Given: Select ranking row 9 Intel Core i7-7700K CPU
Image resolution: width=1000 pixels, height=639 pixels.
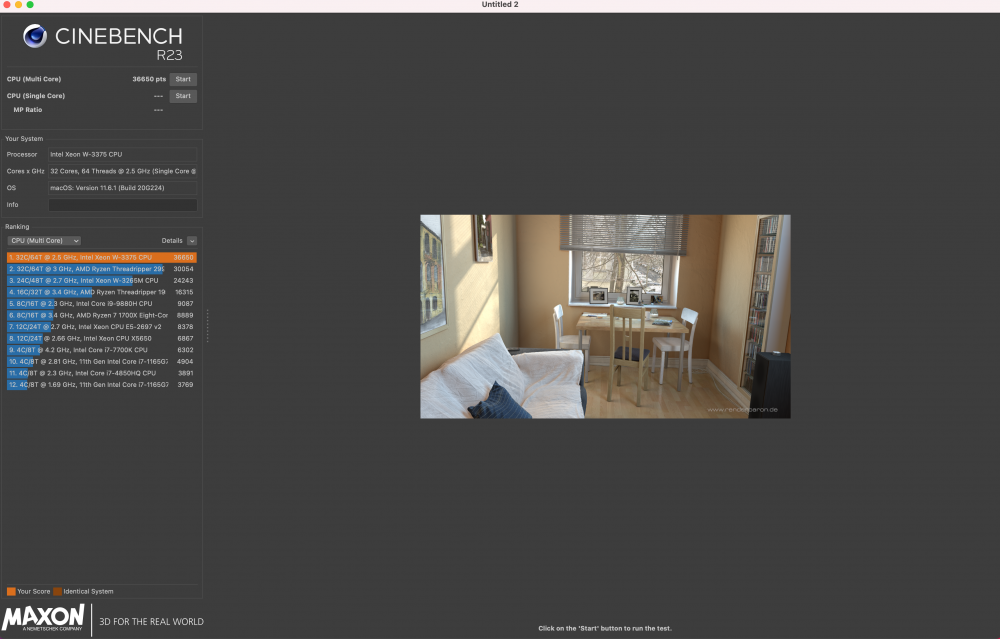Looking at the screenshot, I should (x=101, y=350).
